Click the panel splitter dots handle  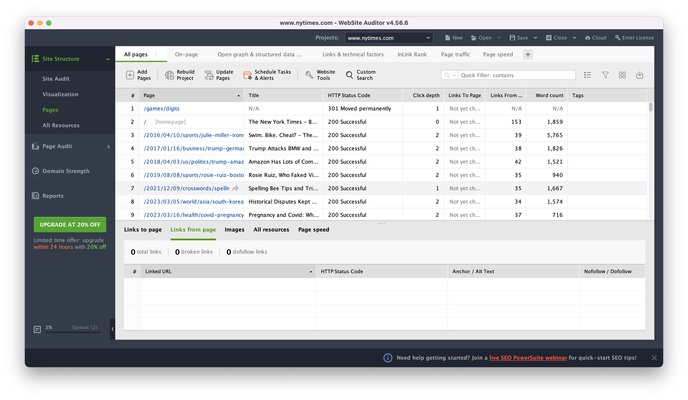pyautogui.click(x=381, y=223)
